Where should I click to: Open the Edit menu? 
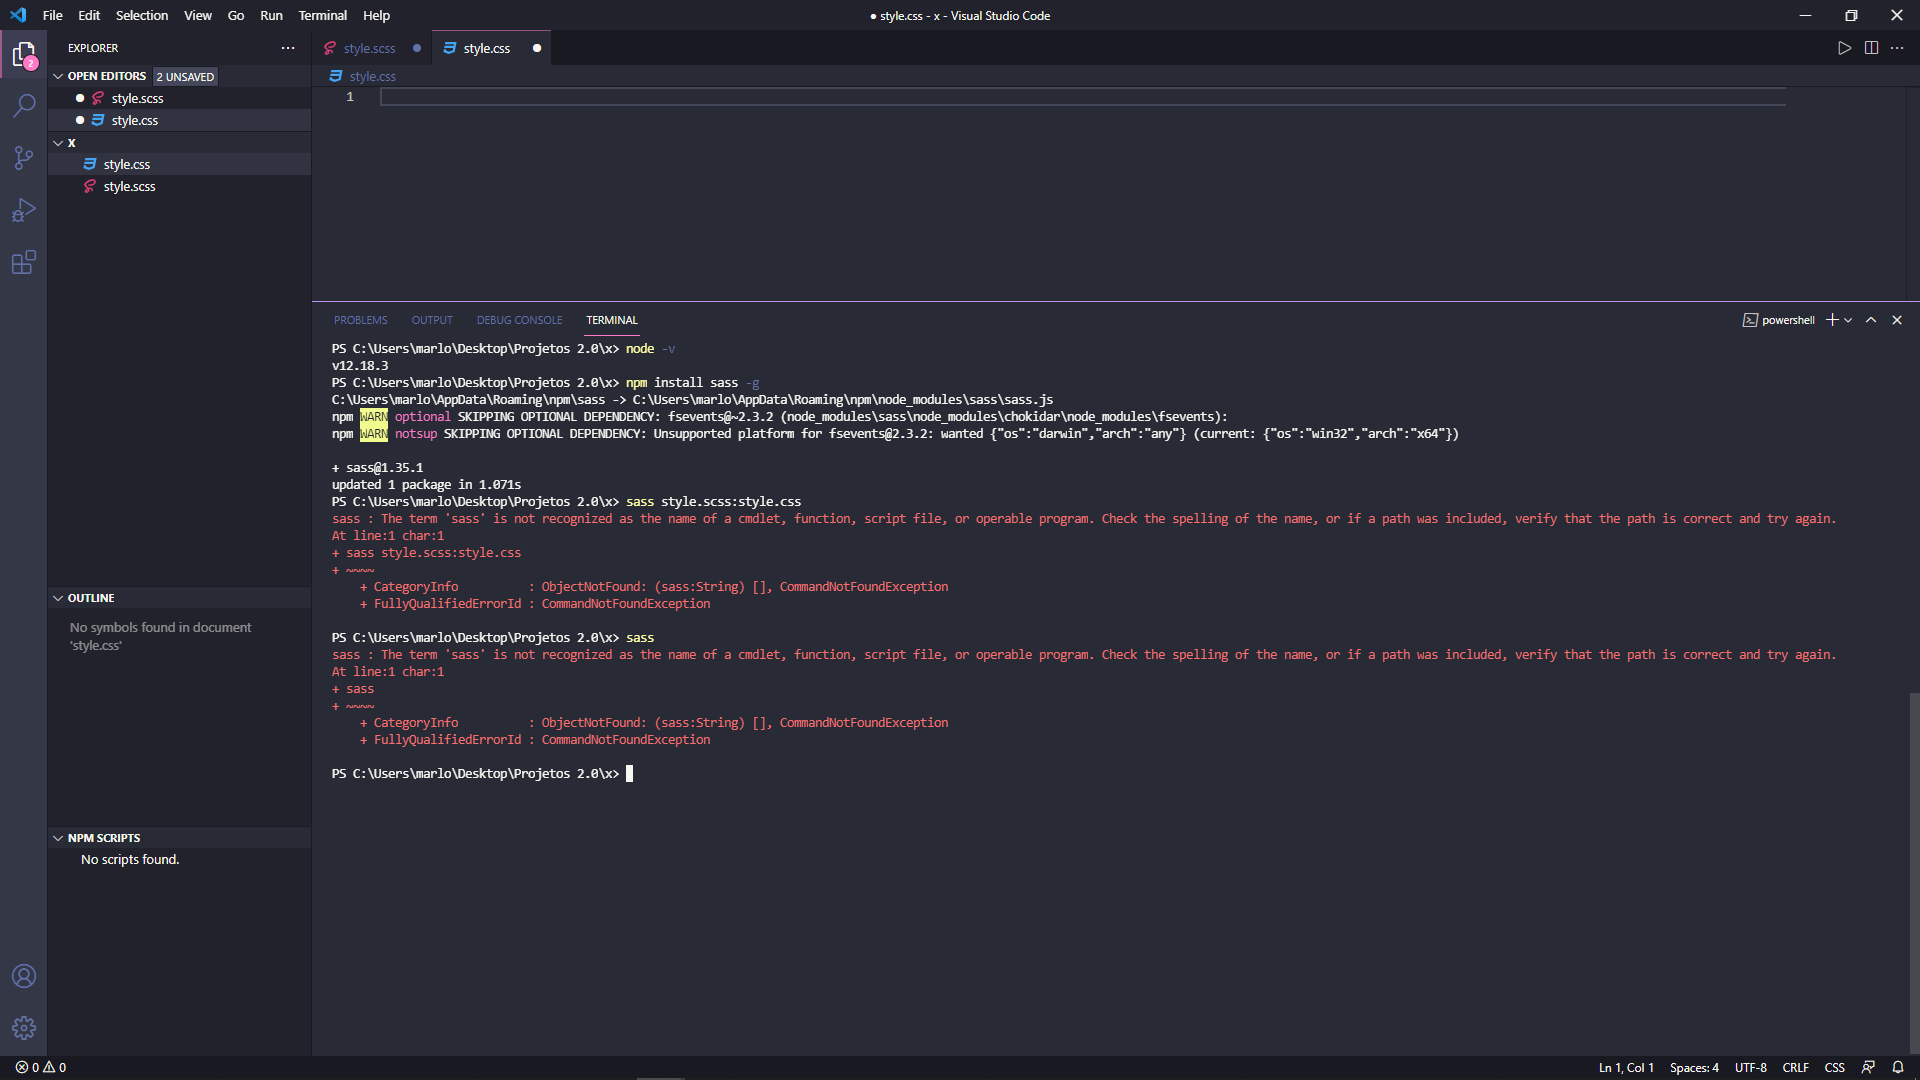coord(89,15)
